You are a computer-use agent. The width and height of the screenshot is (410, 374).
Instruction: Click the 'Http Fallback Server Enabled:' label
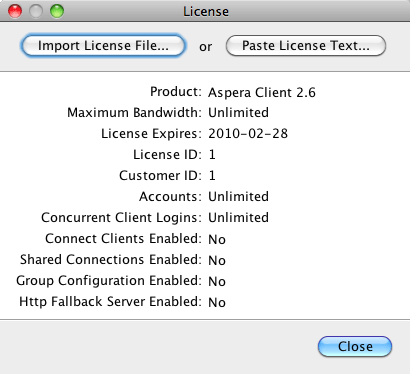(111, 302)
